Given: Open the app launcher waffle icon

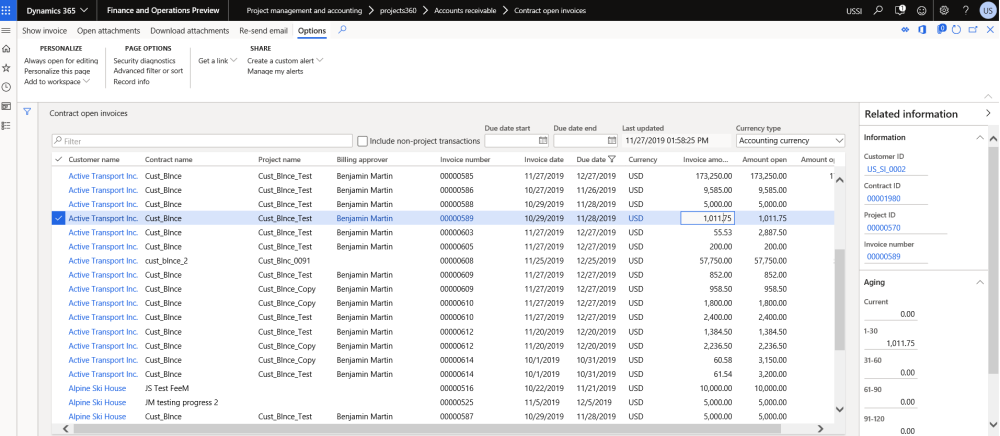Looking at the screenshot, I should click(x=7, y=10).
